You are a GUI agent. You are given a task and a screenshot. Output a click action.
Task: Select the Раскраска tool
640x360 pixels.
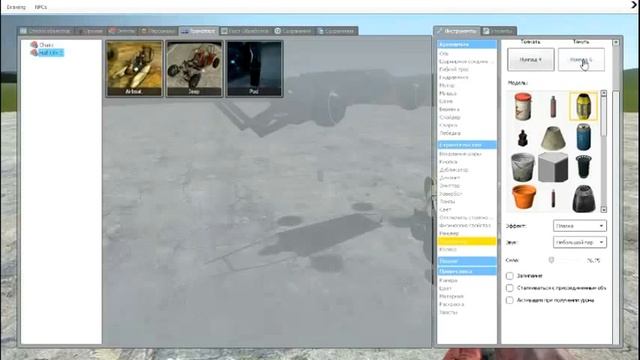pyautogui.click(x=451, y=304)
